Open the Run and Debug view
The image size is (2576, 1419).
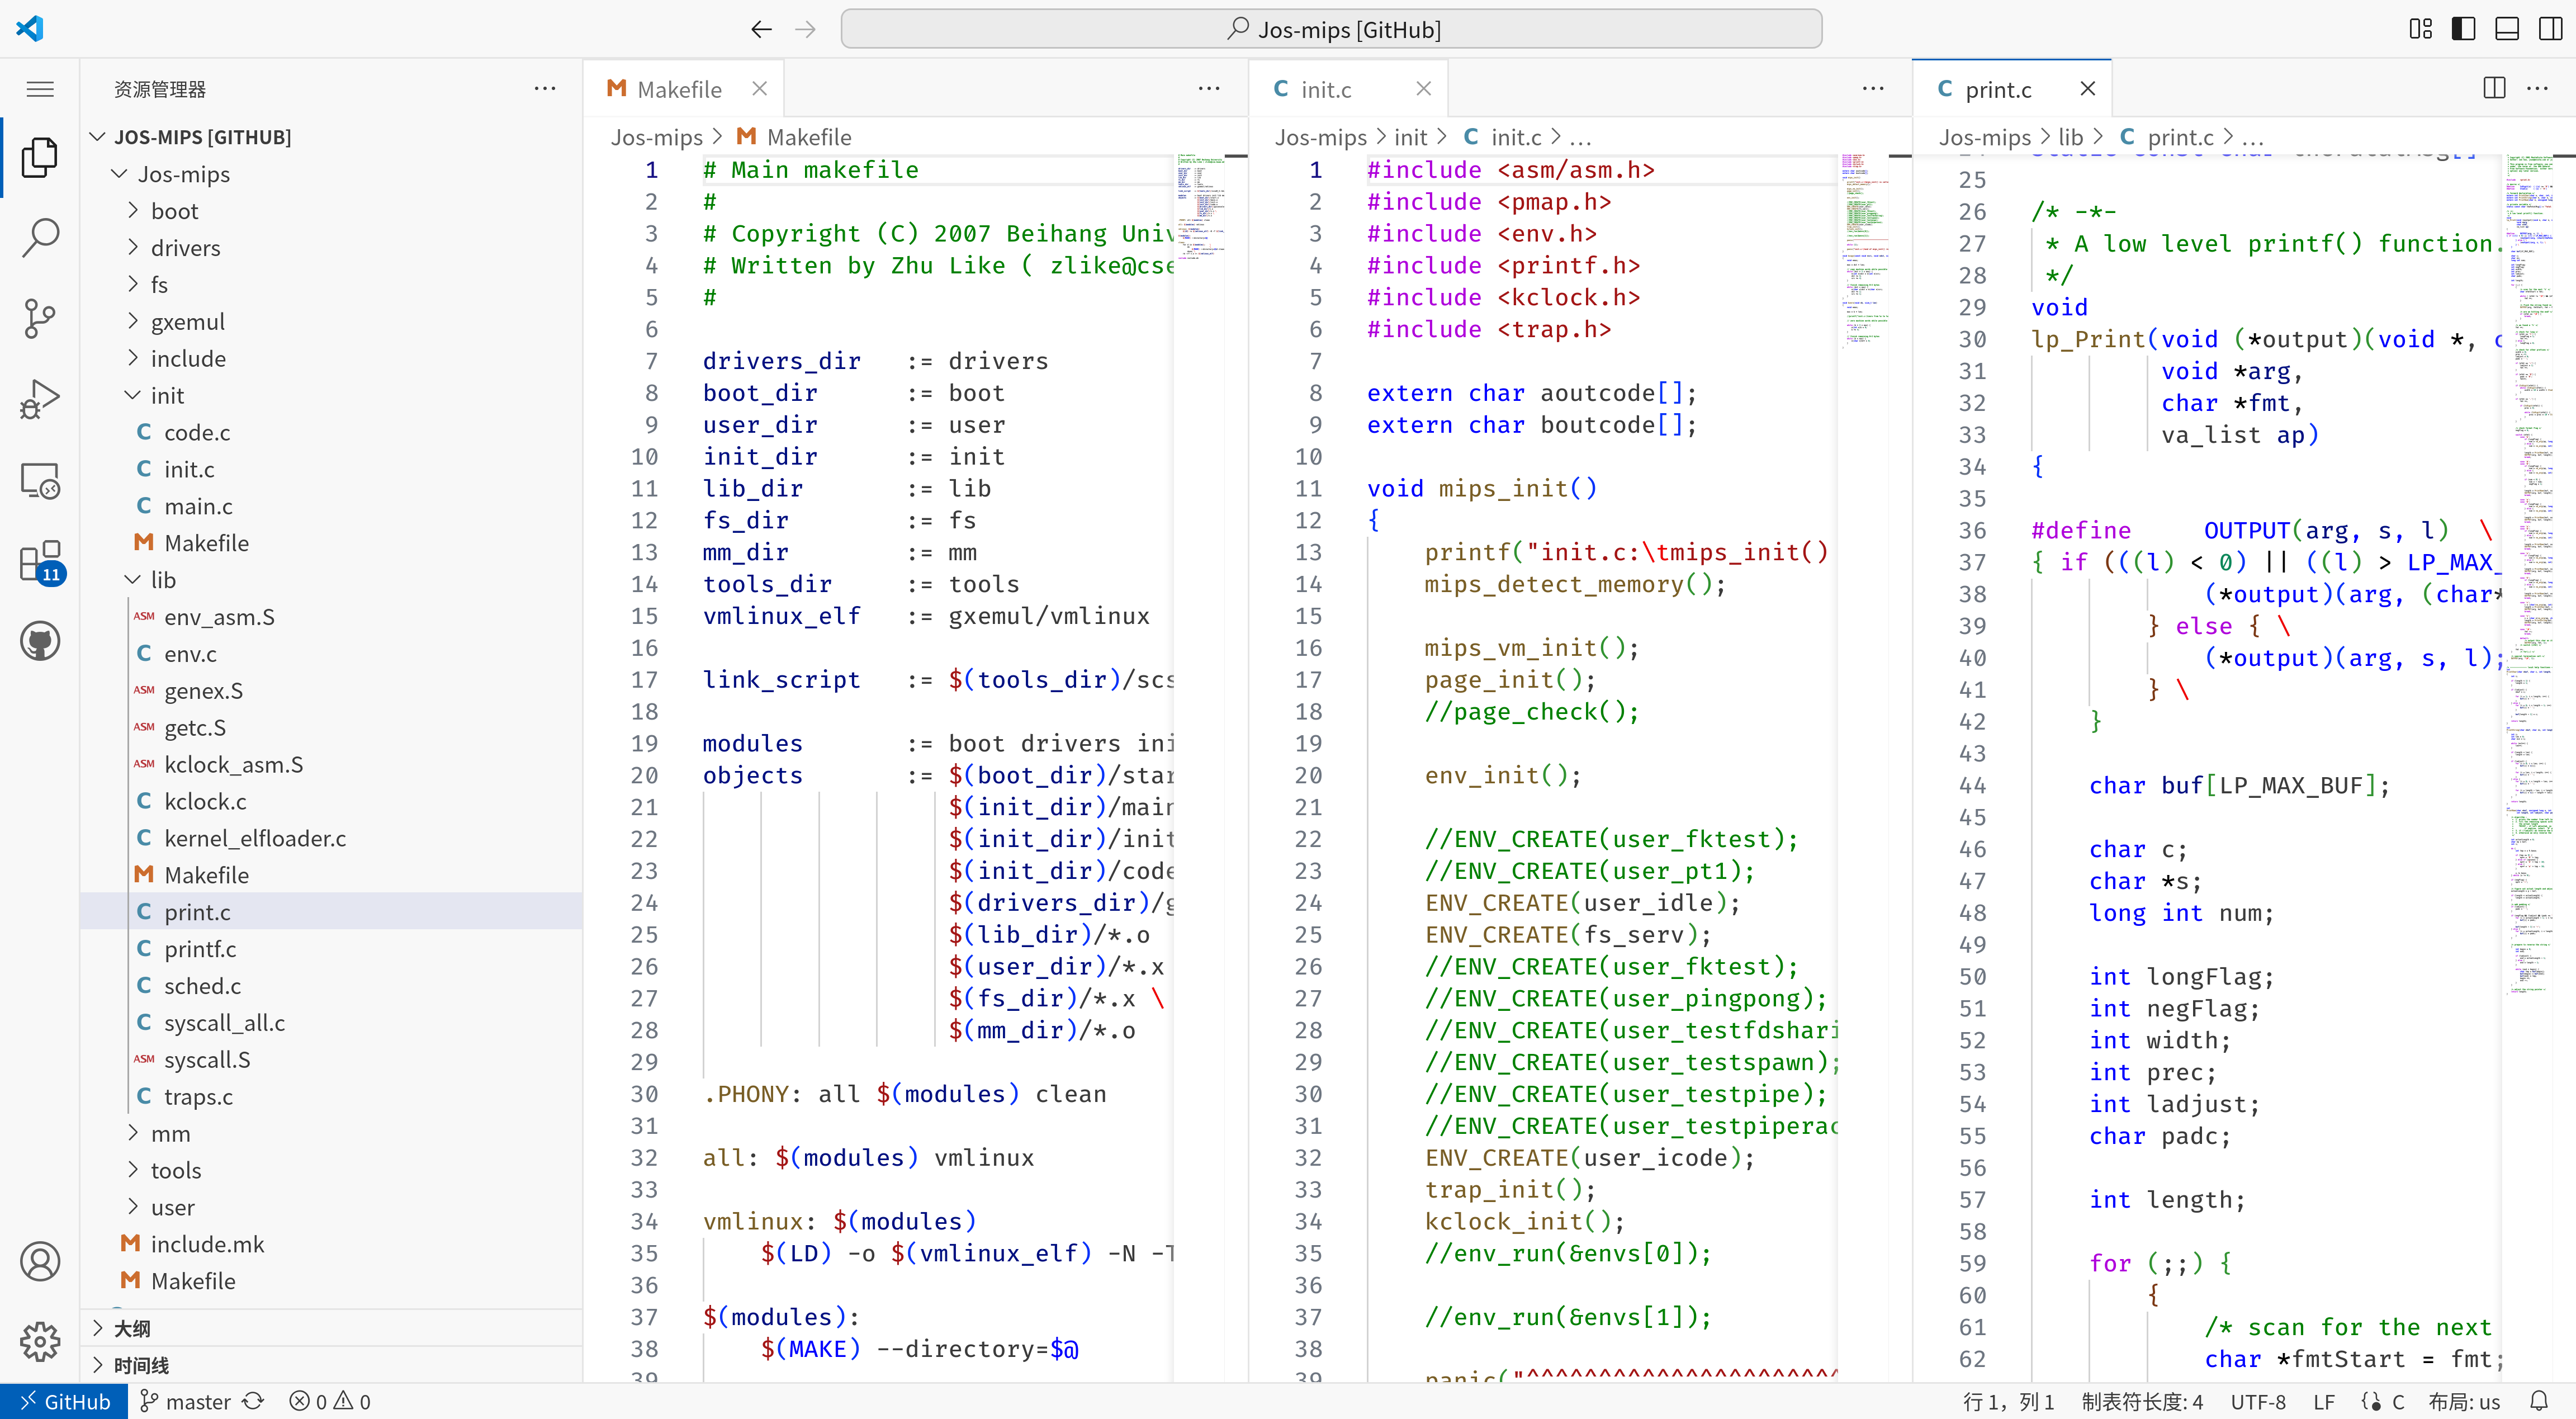click(x=40, y=398)
